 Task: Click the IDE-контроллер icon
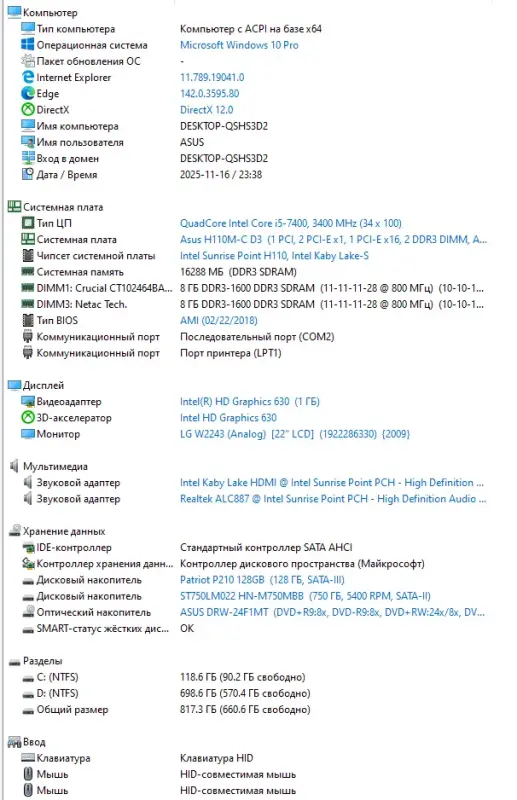click(28, 547)
